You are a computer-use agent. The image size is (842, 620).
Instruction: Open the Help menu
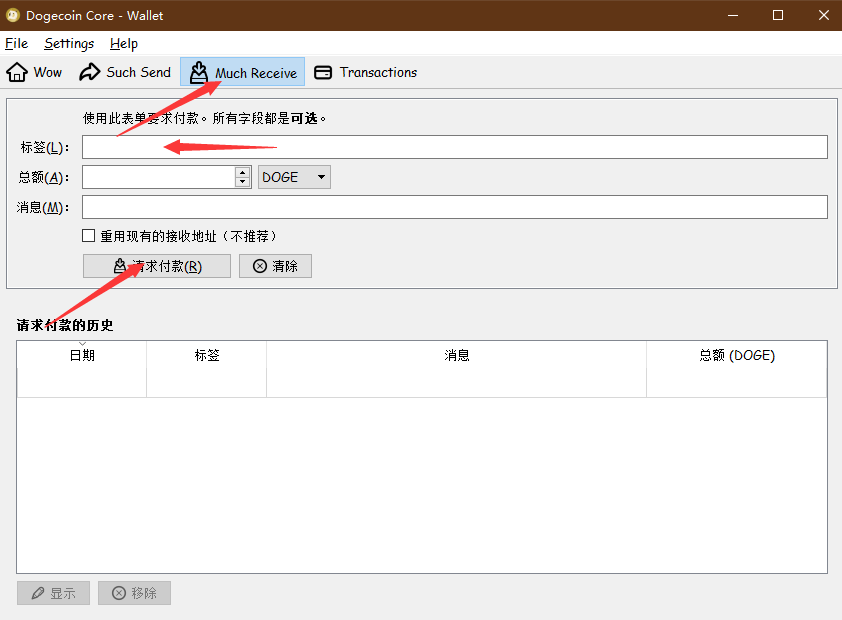coord(124,44)
